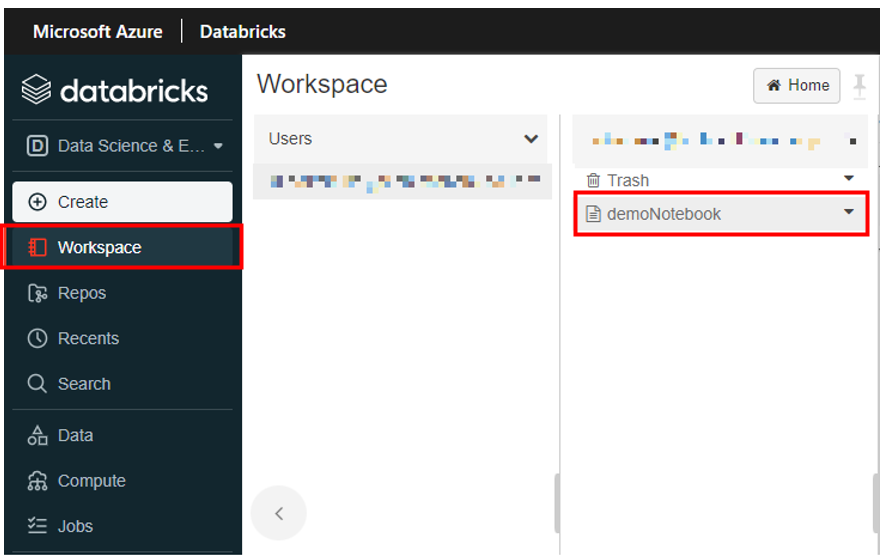Open demoNotebook dropdown arrow menu
This screenshot has height=559, width=889.
[x=849, y=212]
